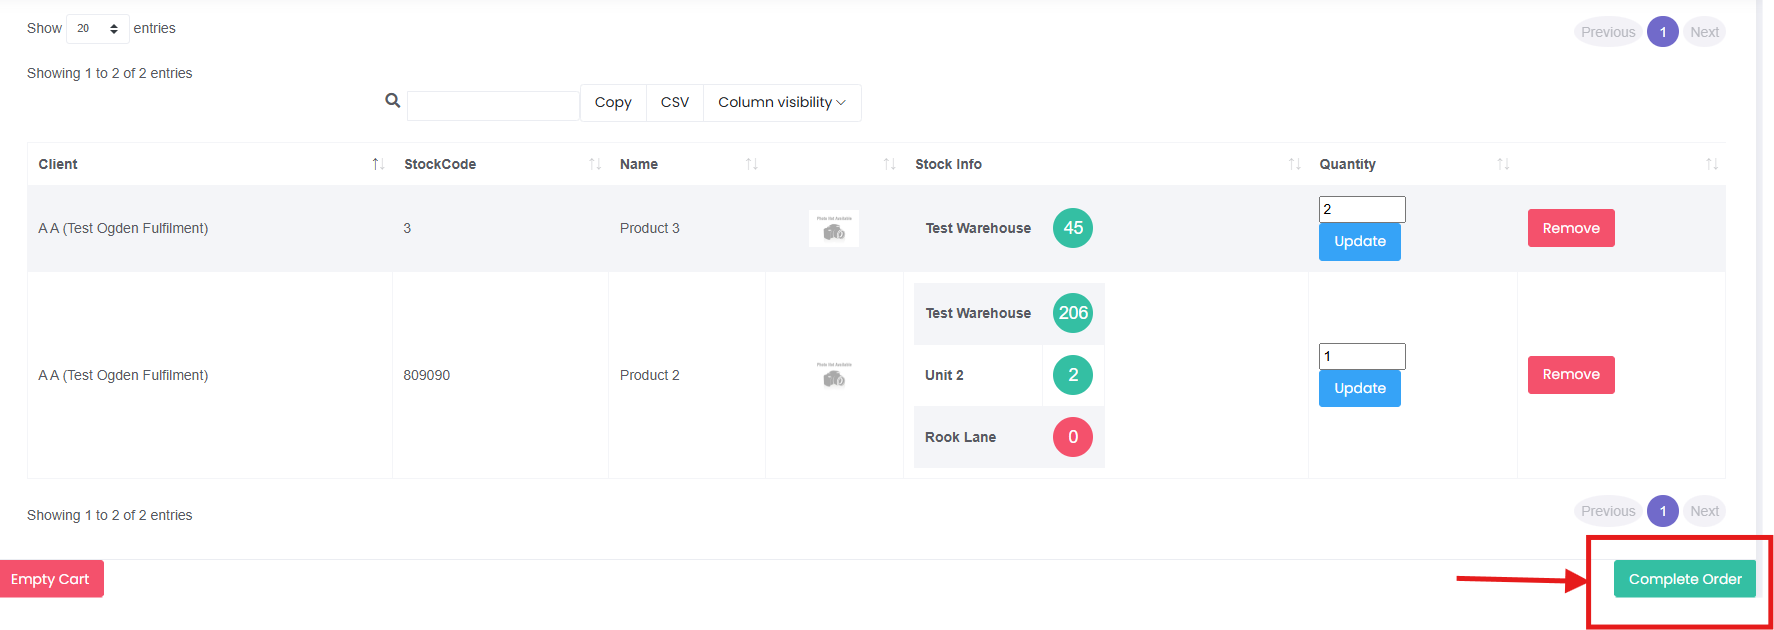Remove Product 3 from the cart
The width and height of the screenshot is (1774, 630).
[1570, 228]
